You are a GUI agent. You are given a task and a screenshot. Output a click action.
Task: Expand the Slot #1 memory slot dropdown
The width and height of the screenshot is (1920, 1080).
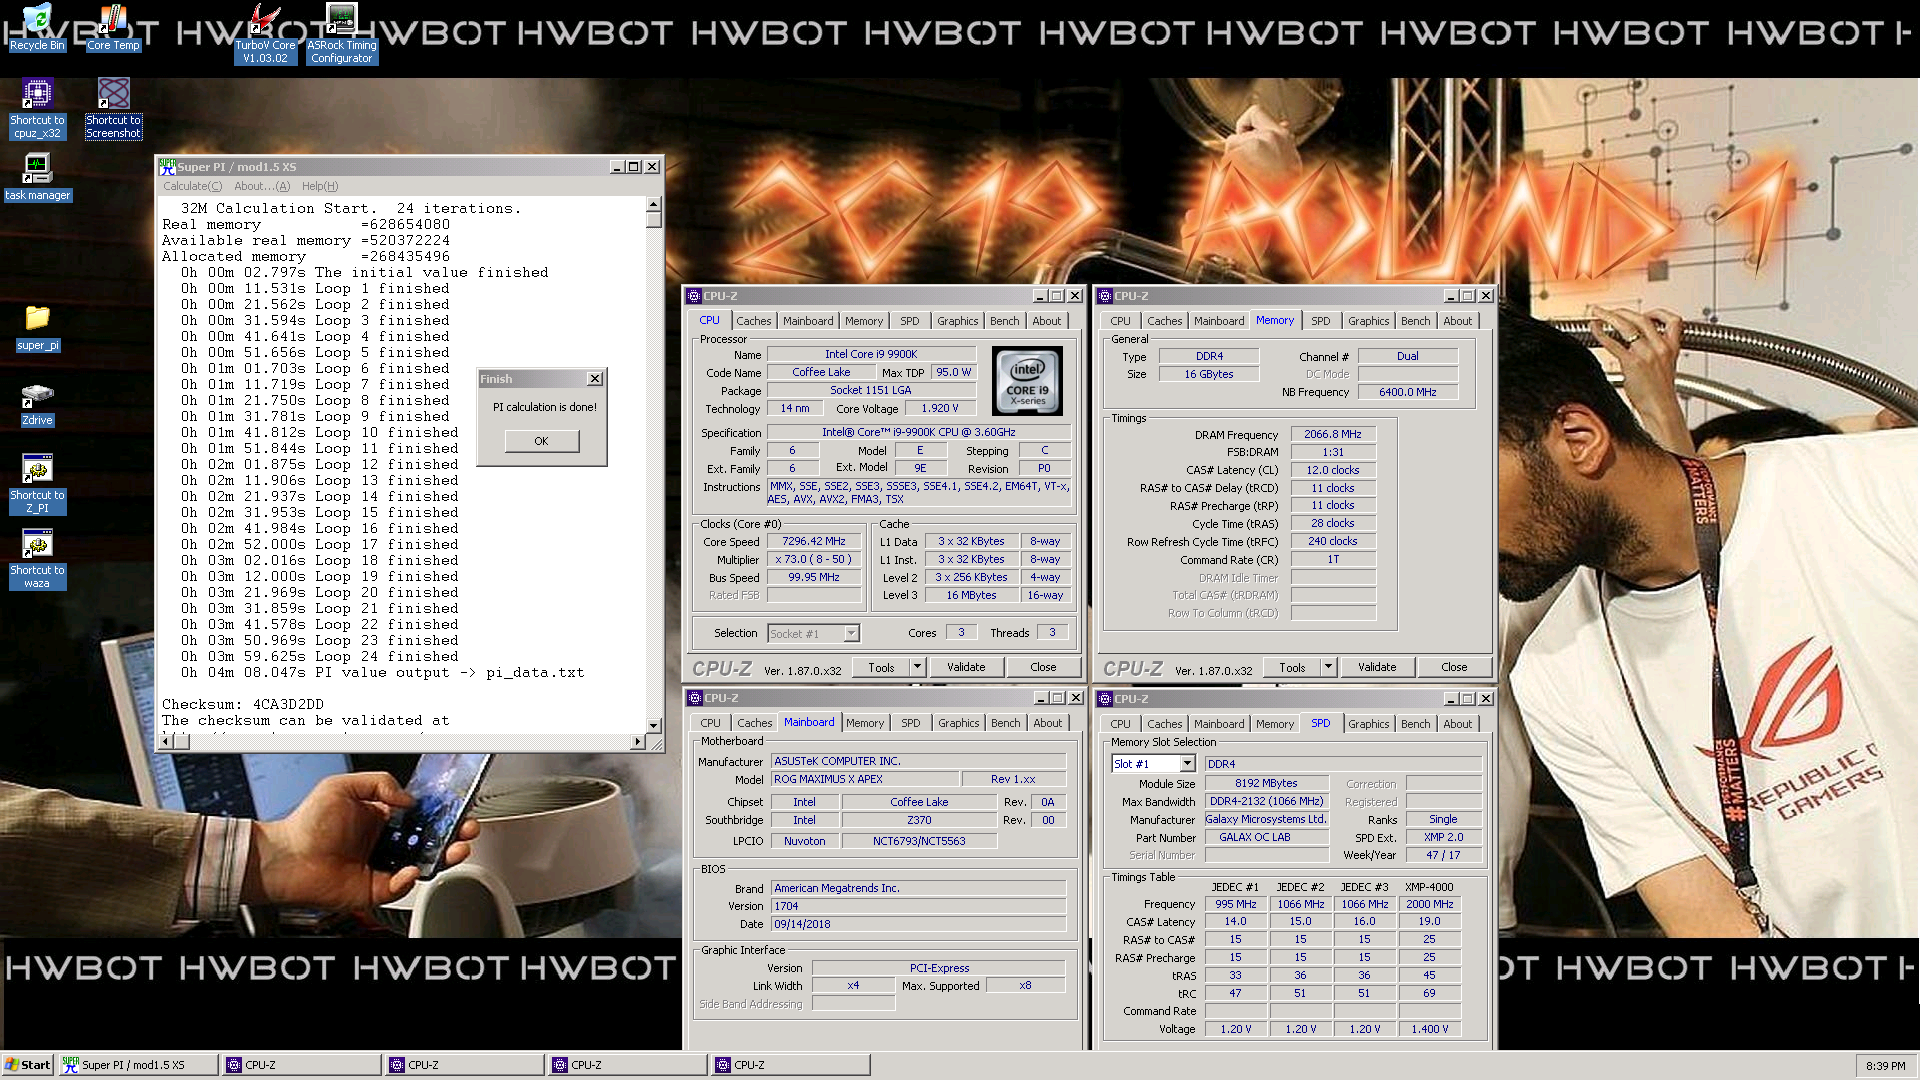point(1187,764)
